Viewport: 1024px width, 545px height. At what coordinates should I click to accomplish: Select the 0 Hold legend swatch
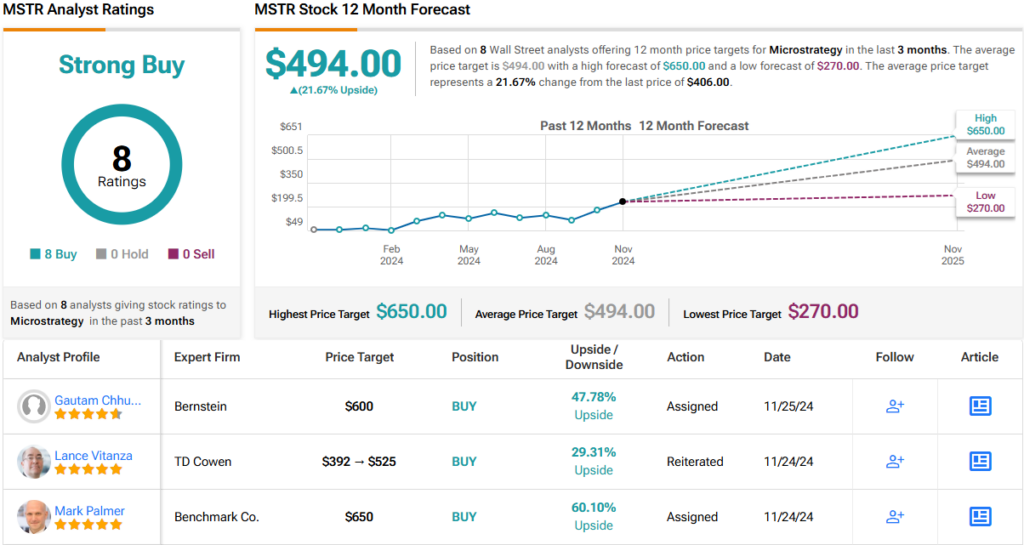point(101,254)
